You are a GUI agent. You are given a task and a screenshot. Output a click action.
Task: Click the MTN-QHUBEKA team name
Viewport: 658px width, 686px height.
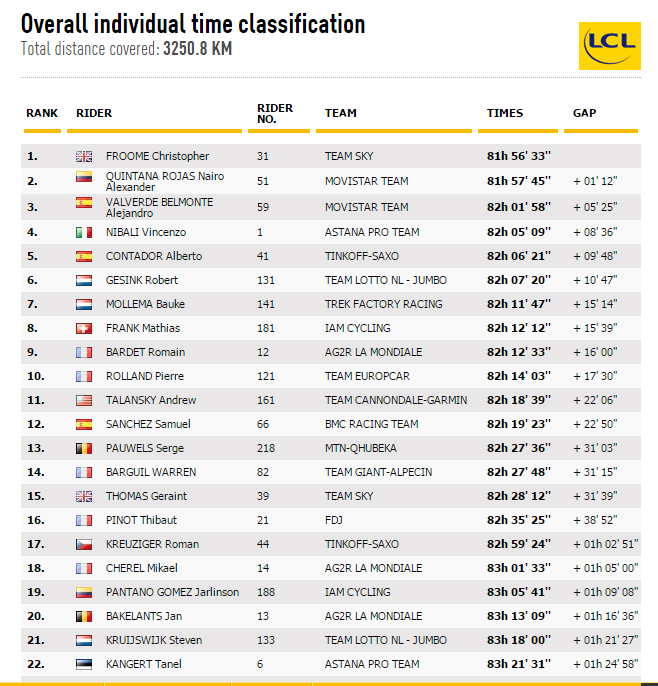[361, 448]
